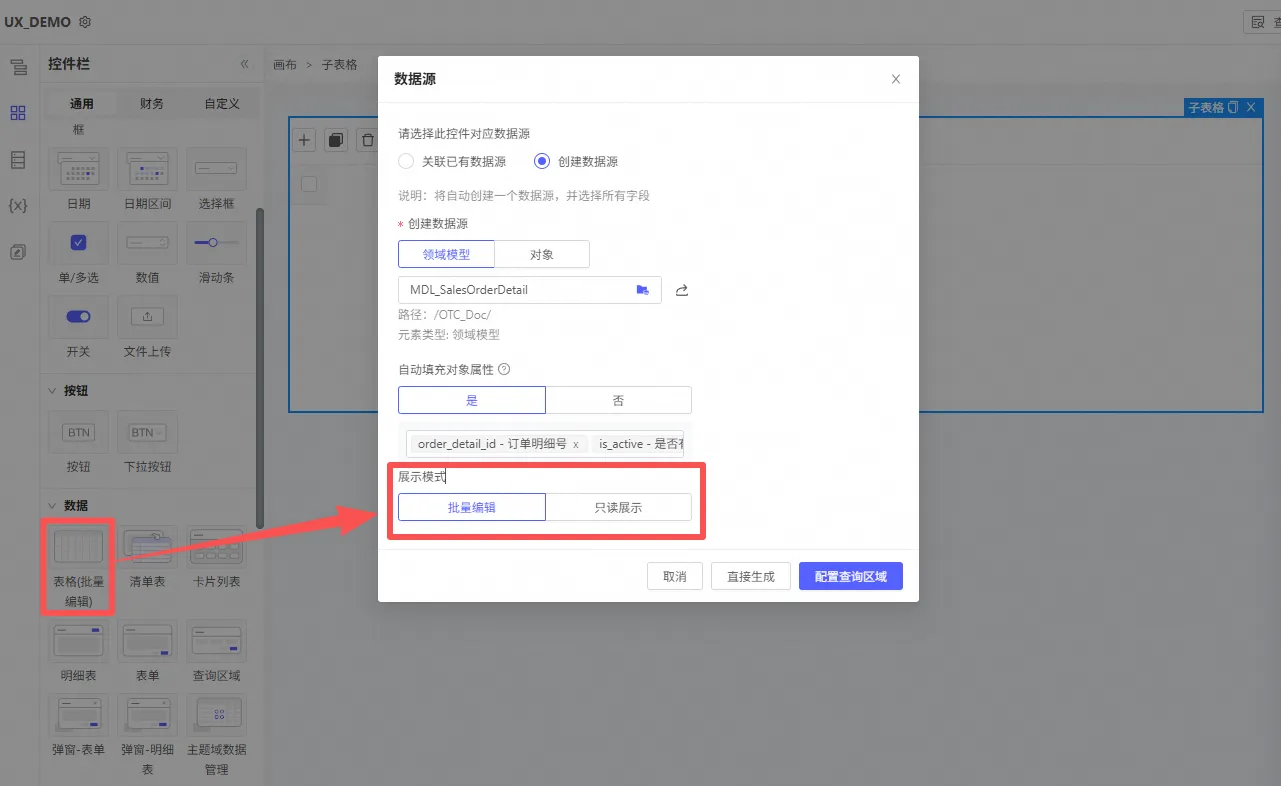Click the 直接生成 button
Image resolution: width=1281 pixels, height=786 pixels.
[x=750, y=576]
